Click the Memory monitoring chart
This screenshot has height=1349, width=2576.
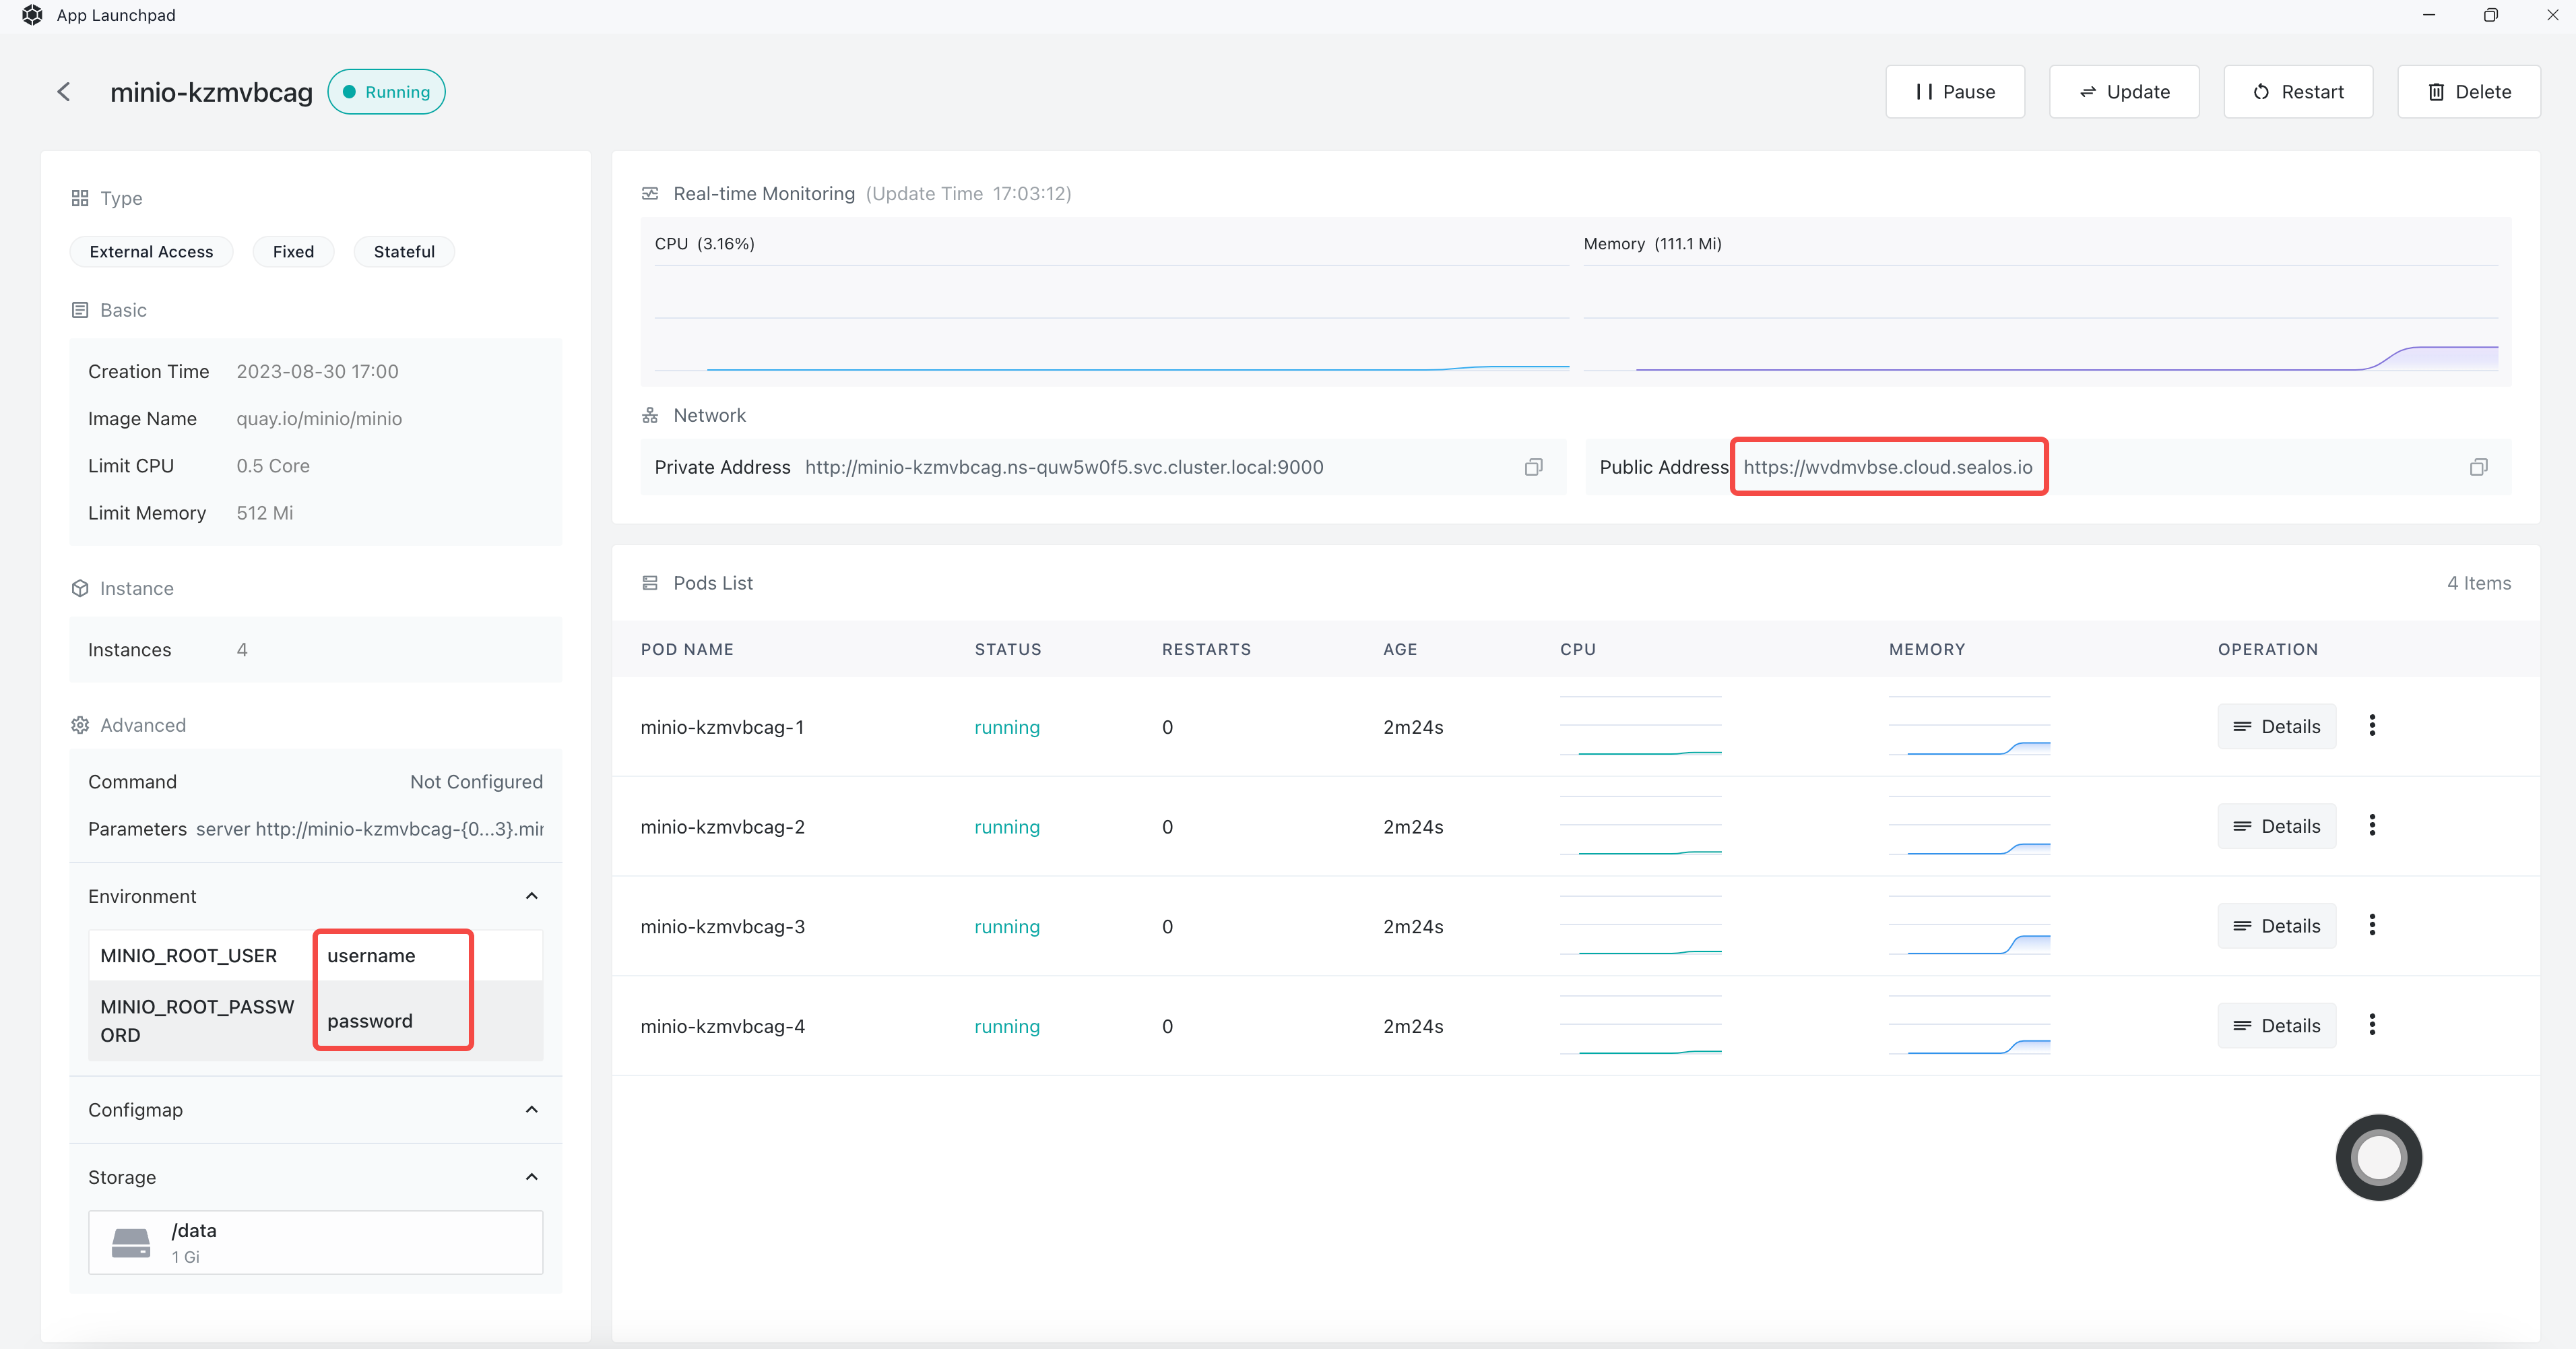point(2040,318)
